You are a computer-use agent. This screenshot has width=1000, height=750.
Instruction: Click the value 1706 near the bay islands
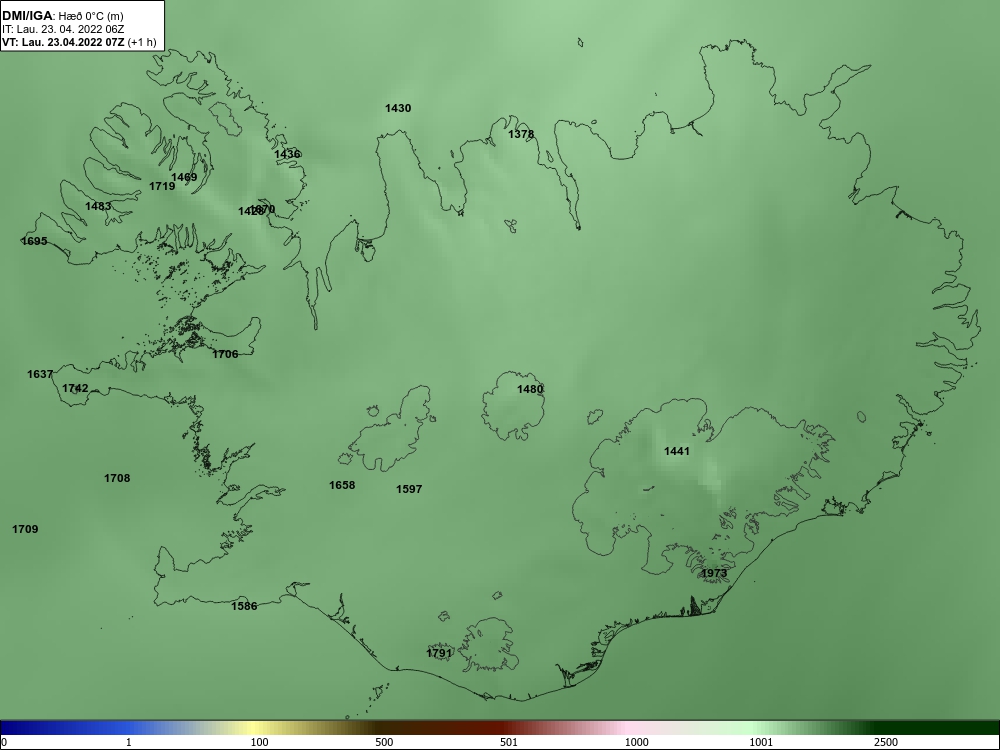[225, 354]
